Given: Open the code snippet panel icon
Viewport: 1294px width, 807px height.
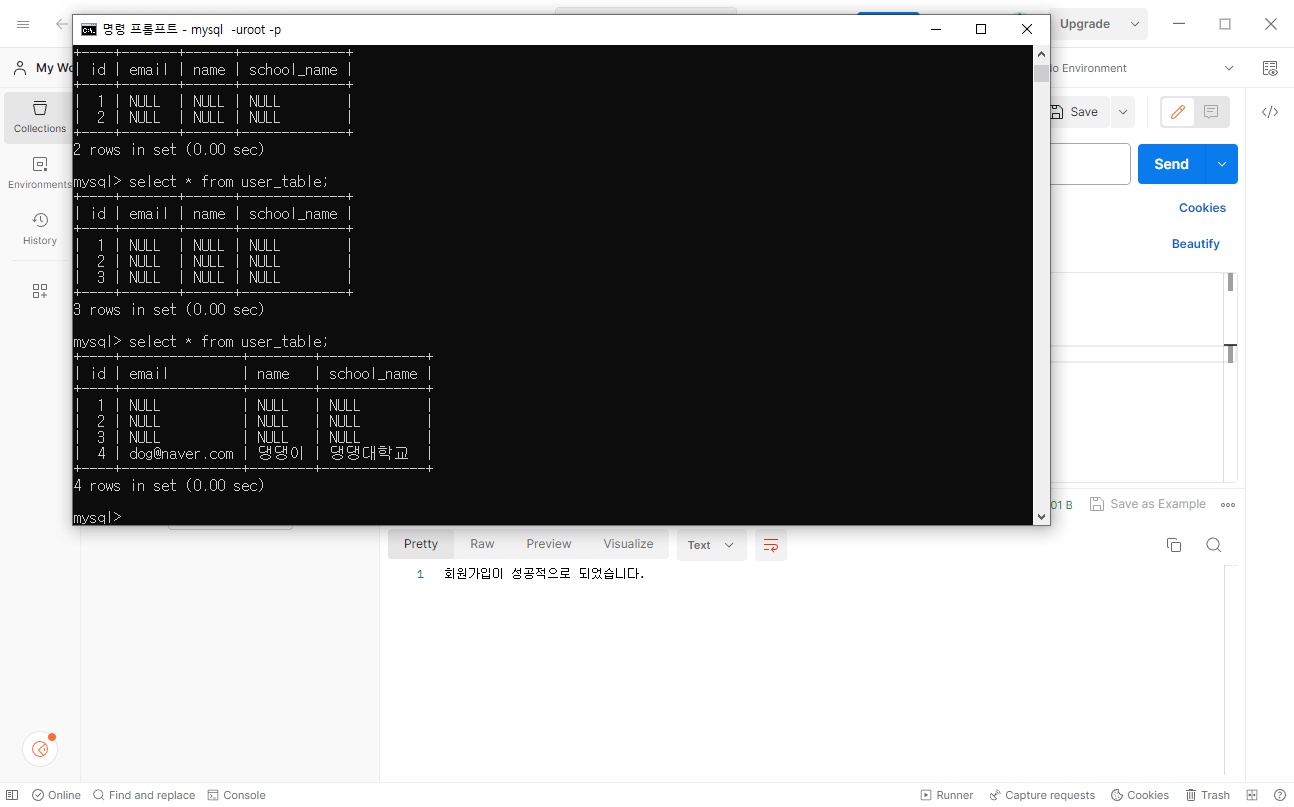Looking at the screenshot, I should point(1270,112).
